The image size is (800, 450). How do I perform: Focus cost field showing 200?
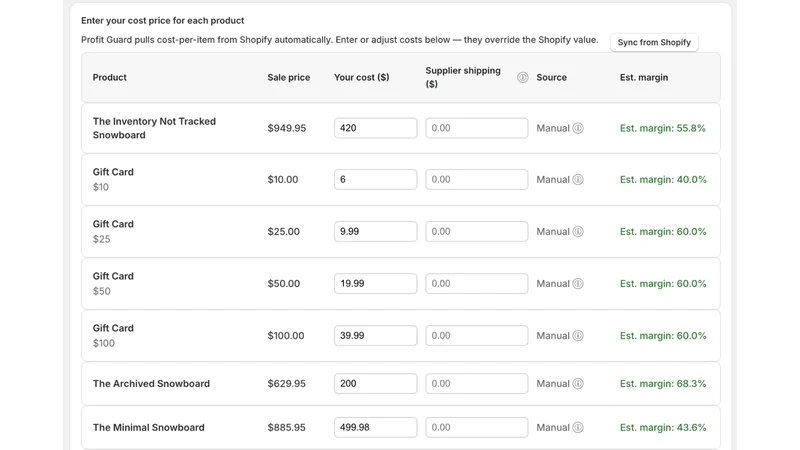[x=376, y=384]
